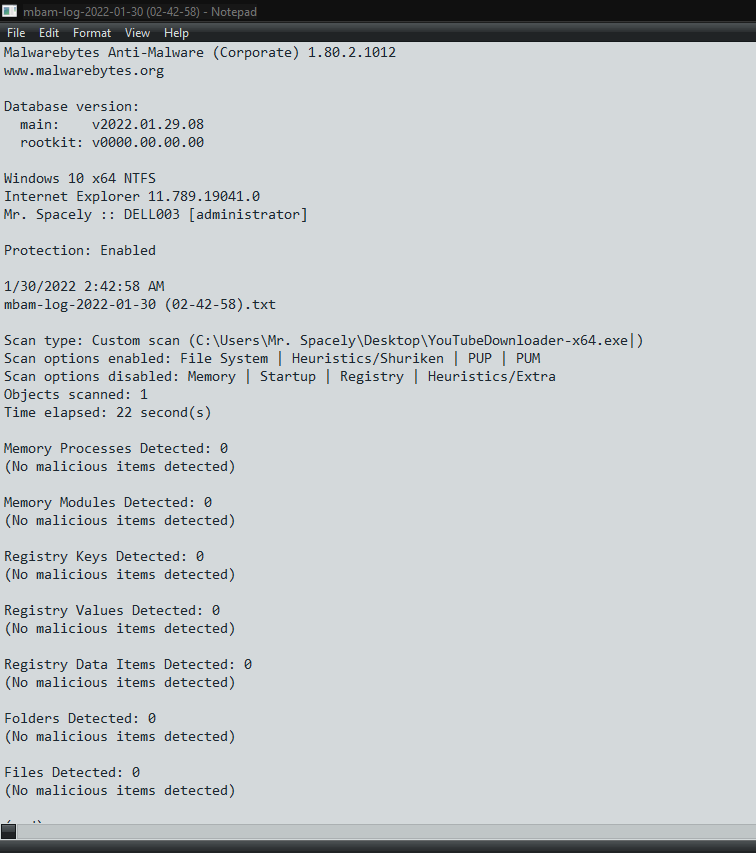Click the empty horizontal scrollbar track
This screenshot has height=853, width=756.
[x=386, y=831]
